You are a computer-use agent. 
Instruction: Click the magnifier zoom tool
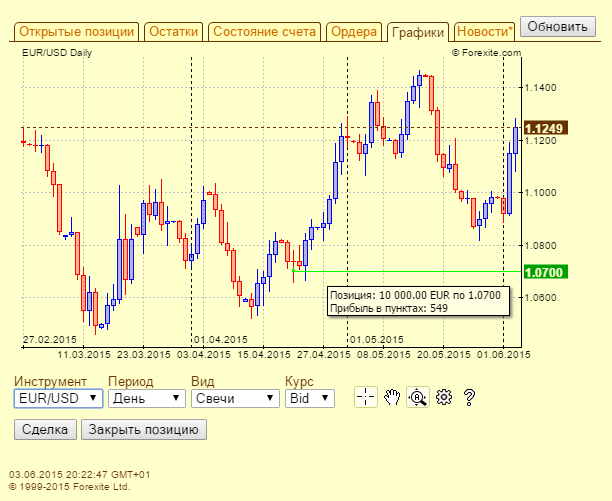[418, 398]
